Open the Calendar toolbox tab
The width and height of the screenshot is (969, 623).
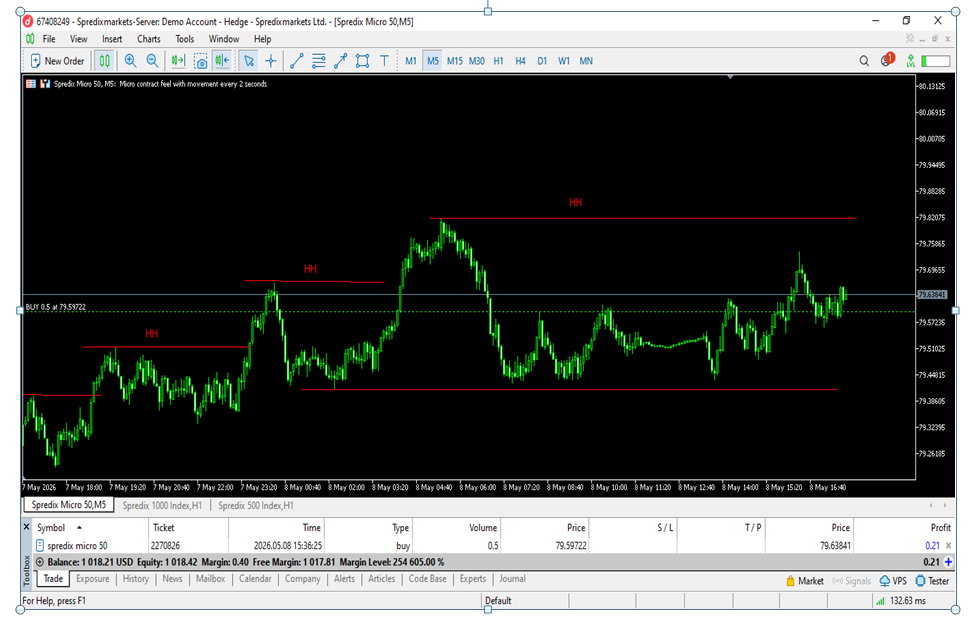pos(255,579)
